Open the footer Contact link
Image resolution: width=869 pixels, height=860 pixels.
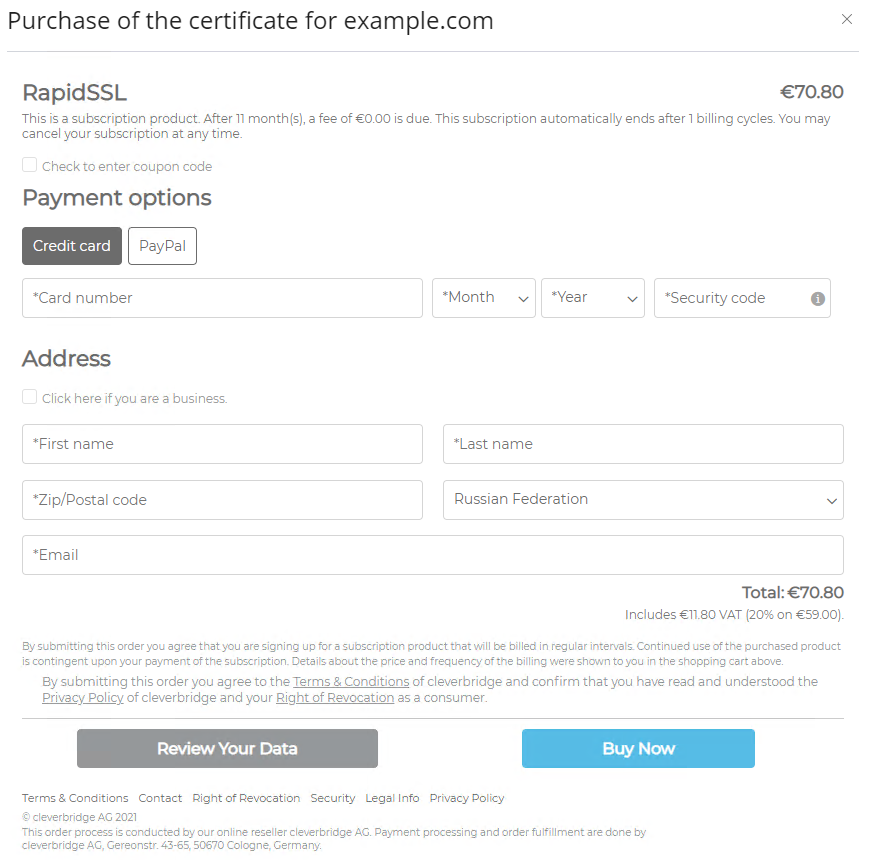160,798
